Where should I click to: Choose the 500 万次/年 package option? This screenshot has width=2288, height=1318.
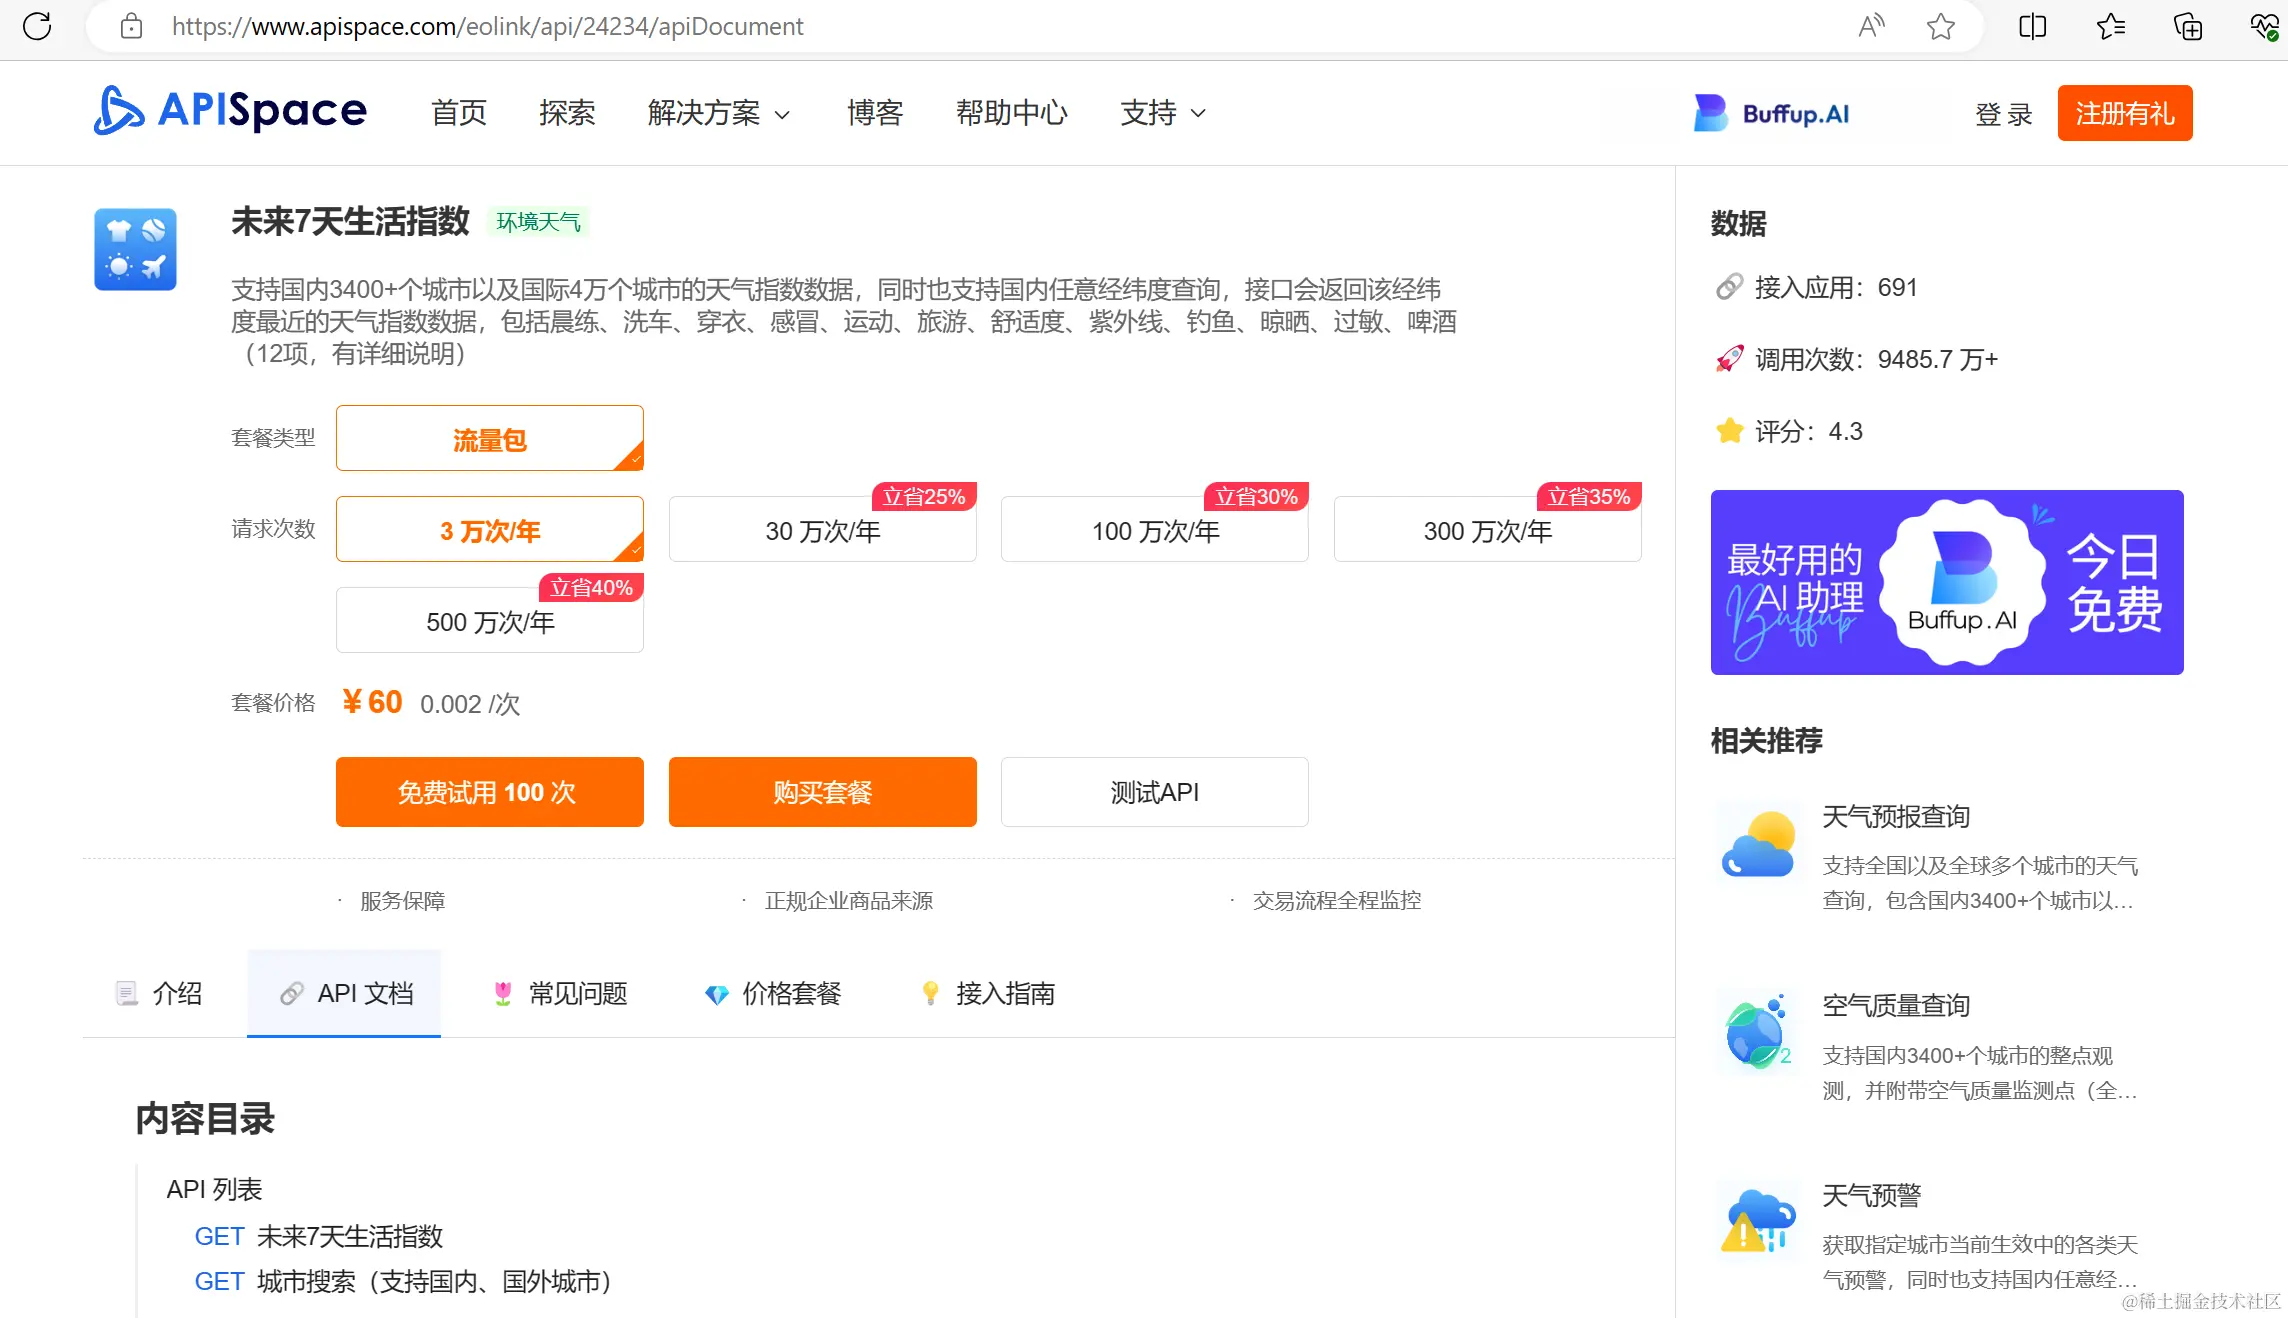click(x=489, y=622)
